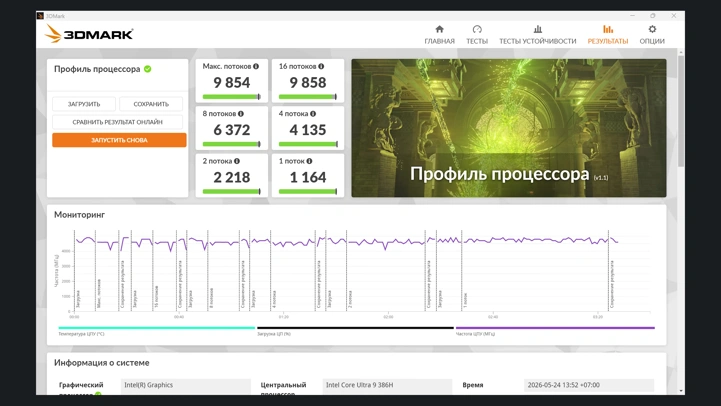Click the 1 поток progress bar
Screen dimensions: 721x406
pos(308,191)
